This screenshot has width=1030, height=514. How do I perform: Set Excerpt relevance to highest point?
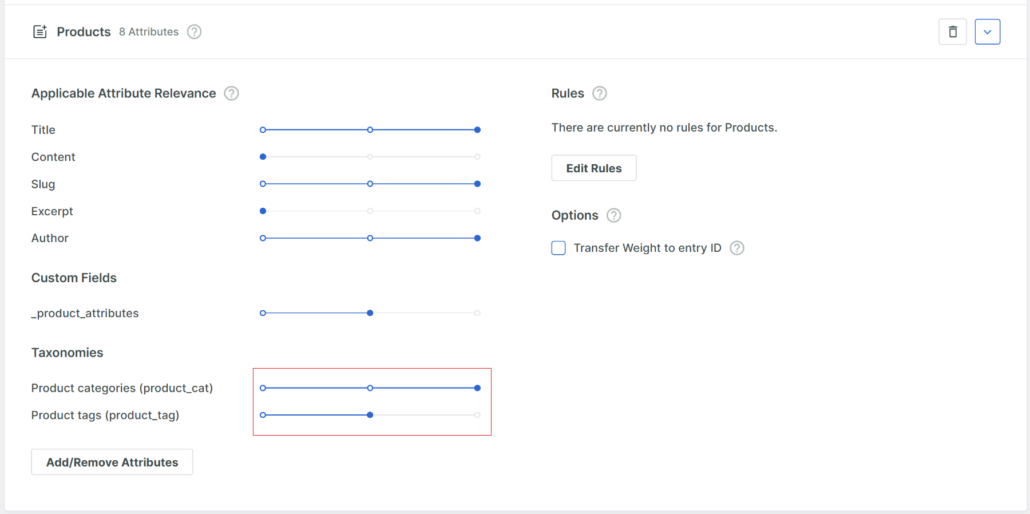click(x=478, y=211)
